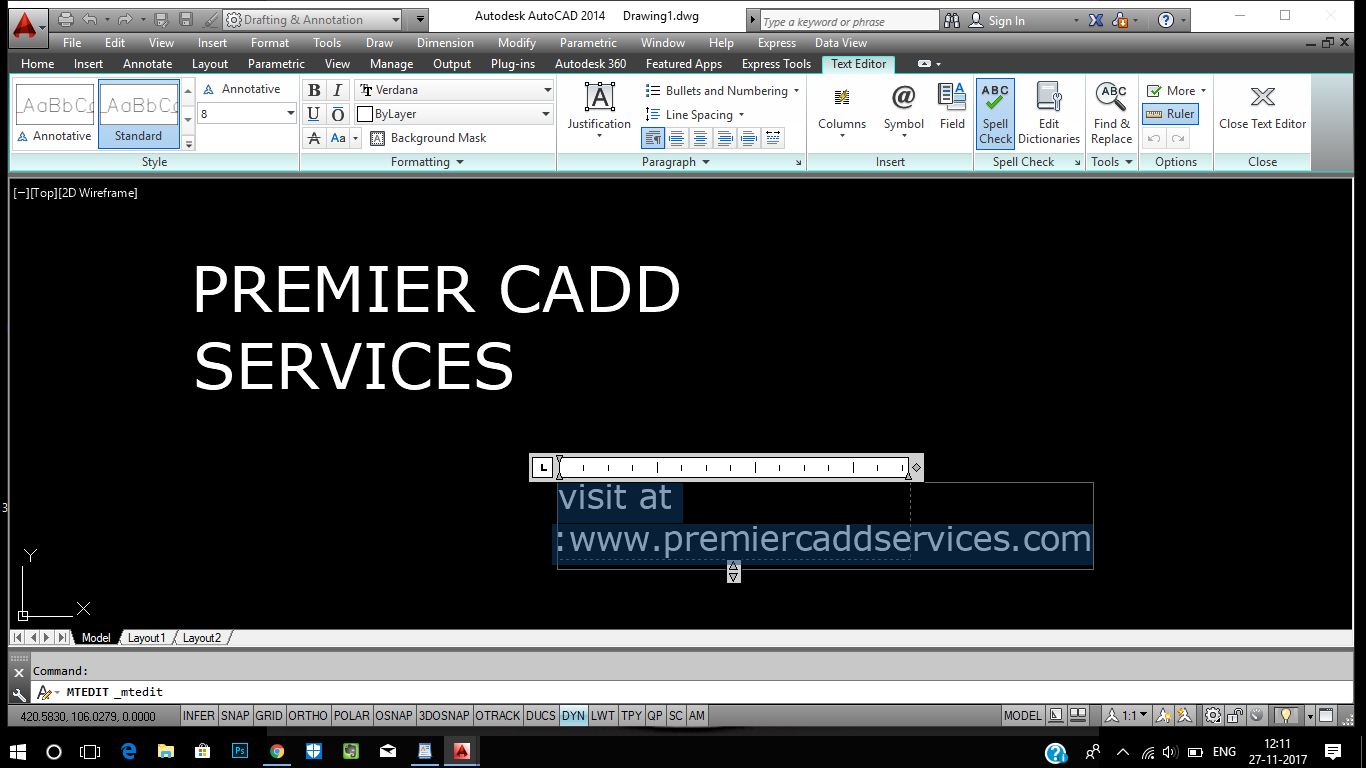Click the AutoCAD application menu logo
Image resolution: width=1366 pixels, height=768 pixels.
[29, 25]
